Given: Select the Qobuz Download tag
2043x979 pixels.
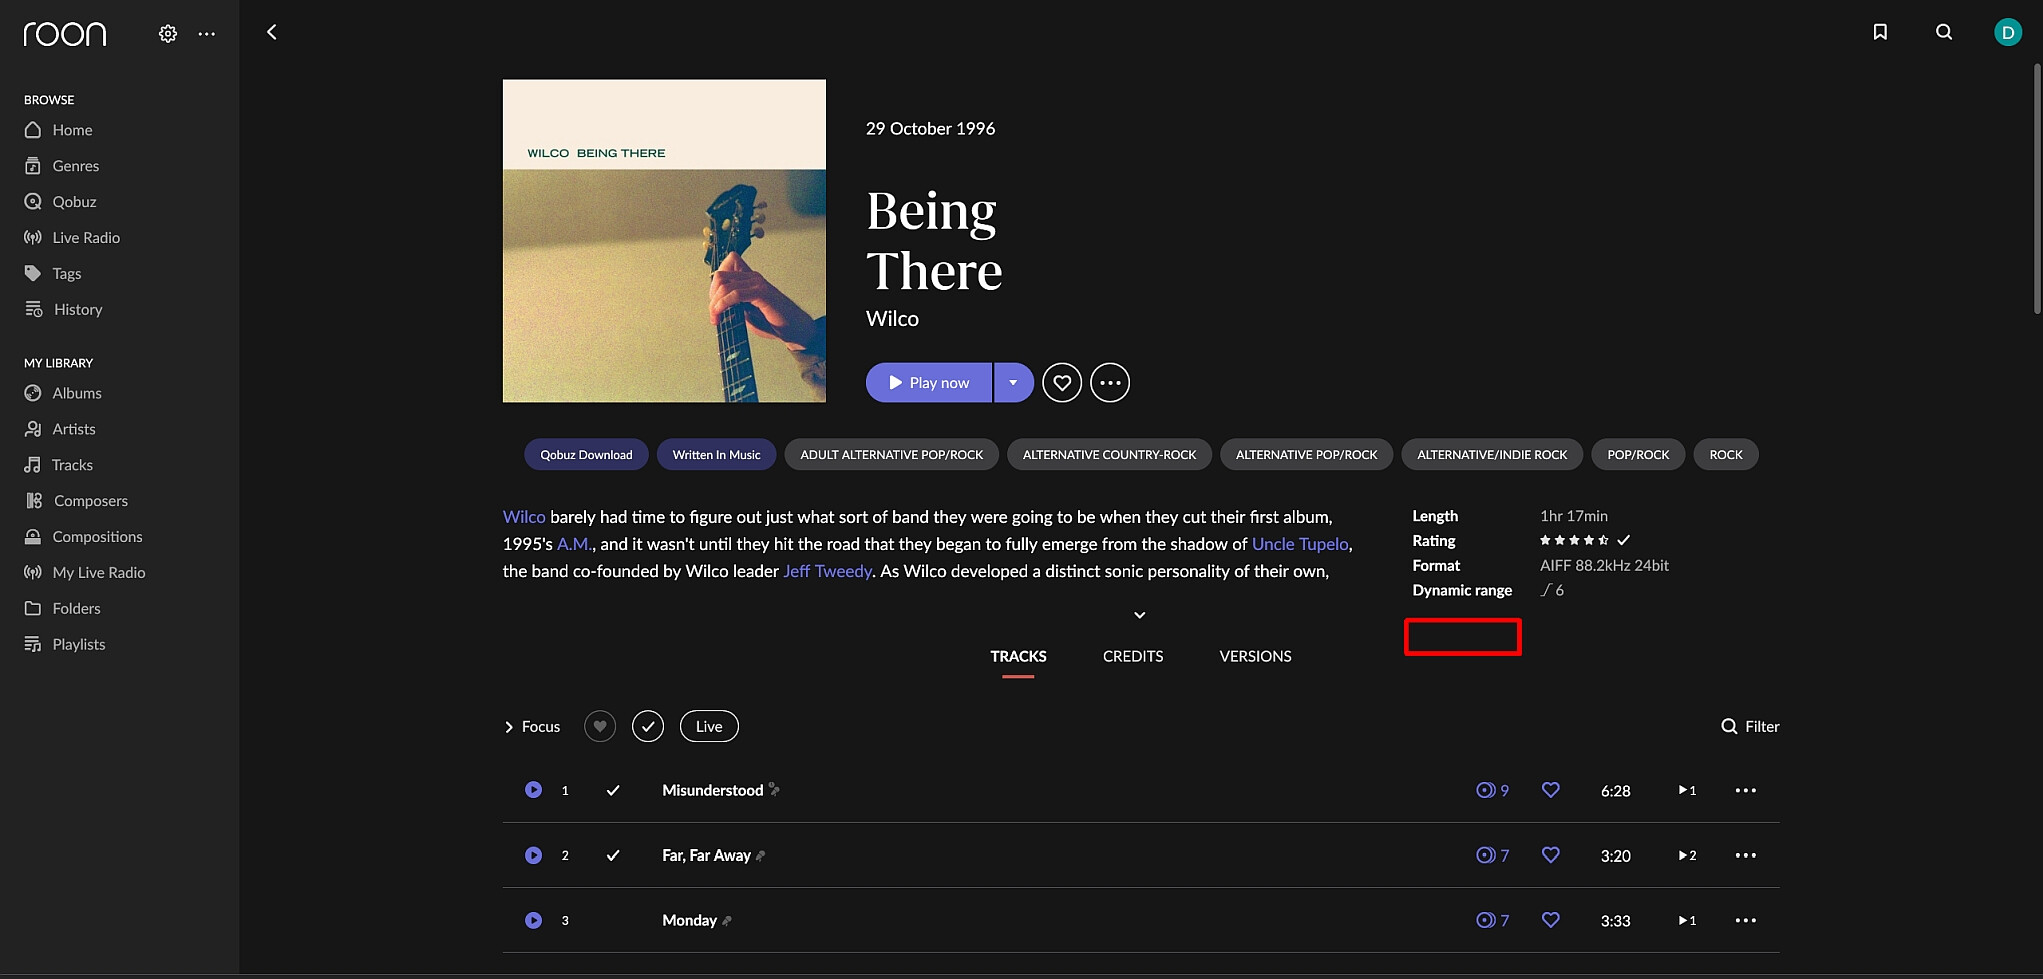Looking at the screenshot, I should [x=586, y=455].
